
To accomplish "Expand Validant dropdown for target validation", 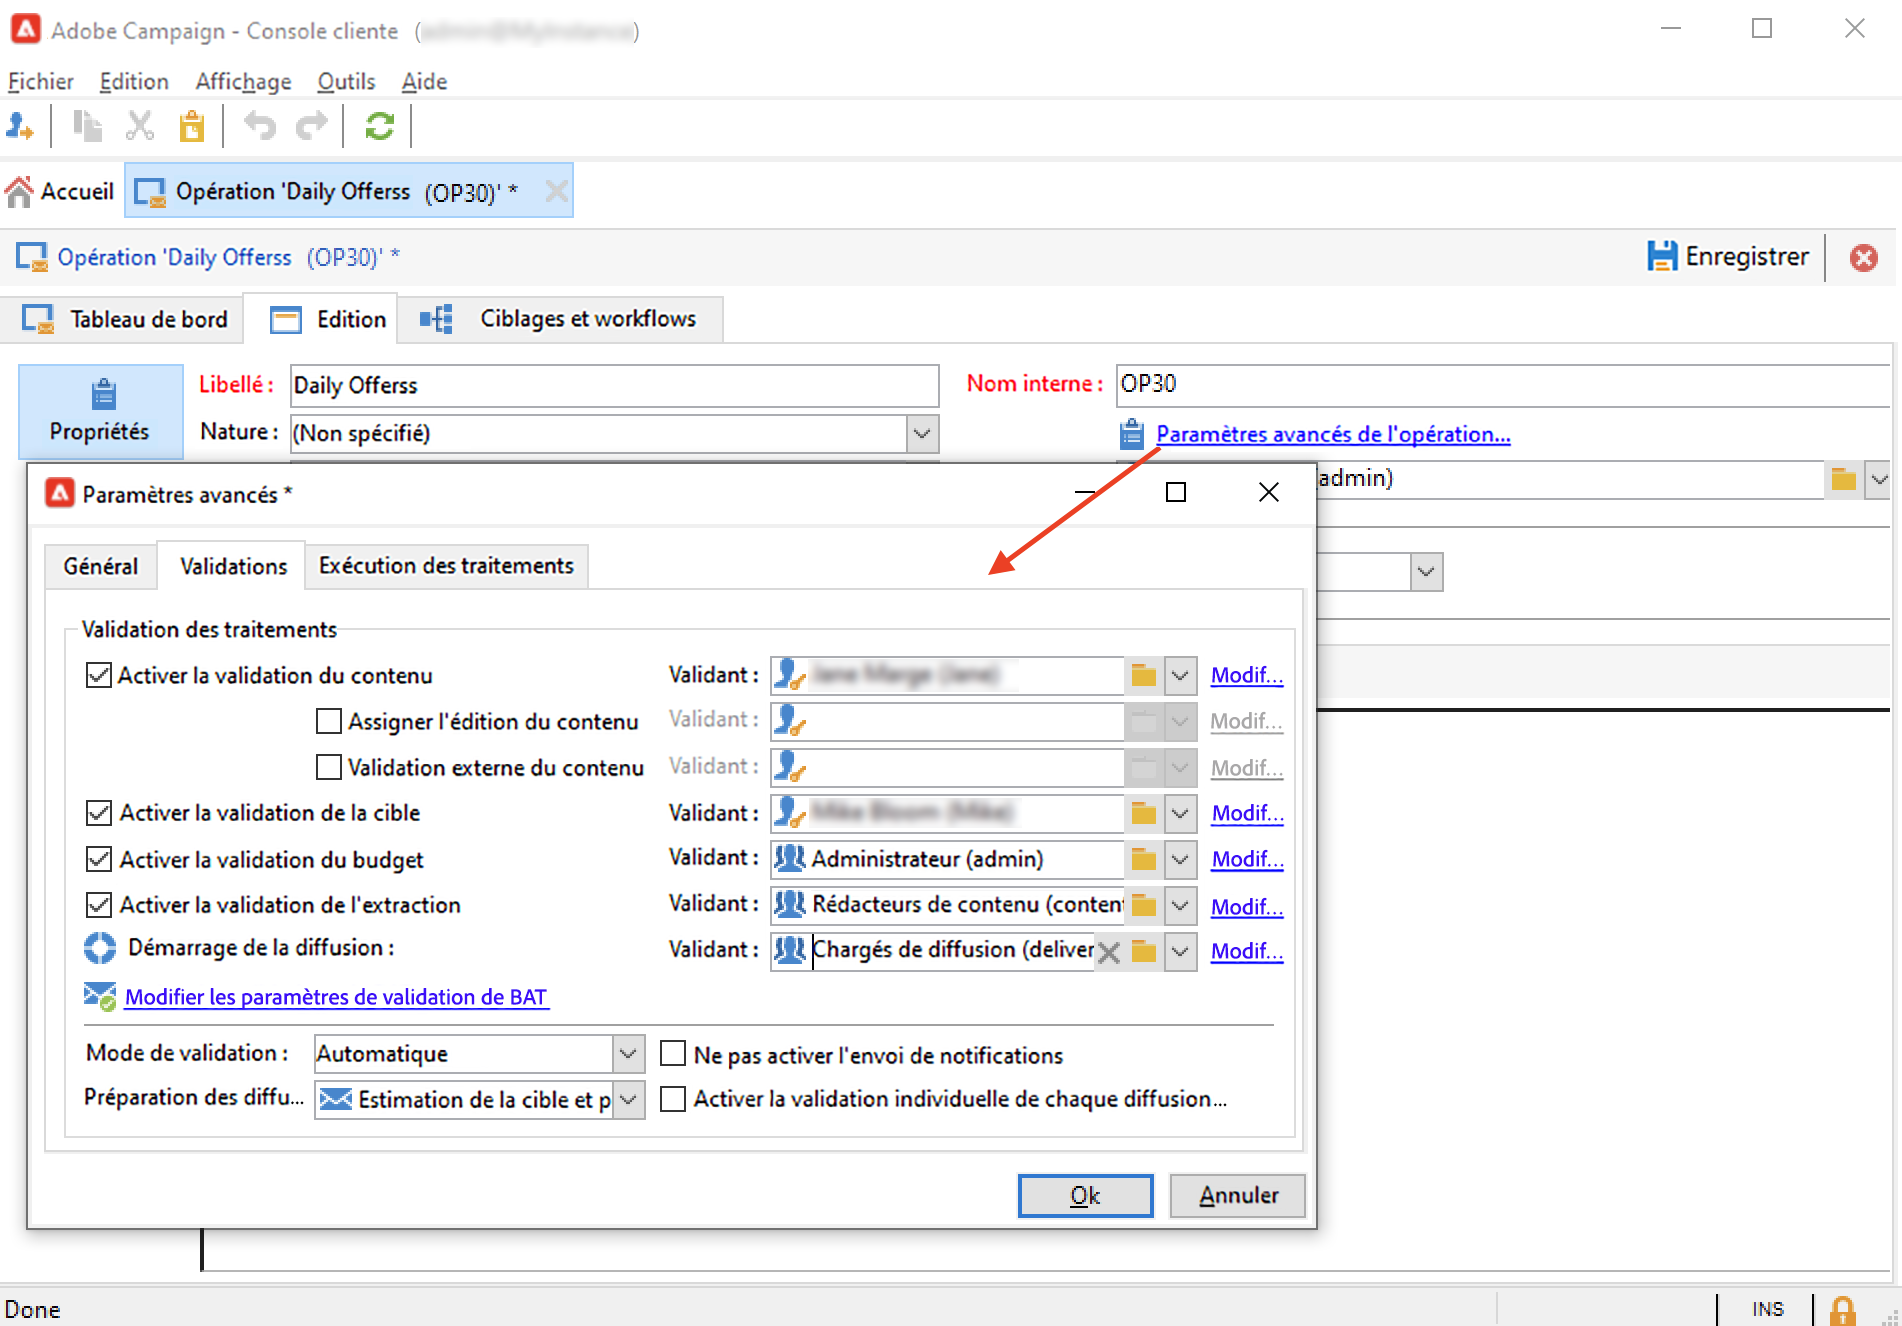I will point(1180,814).
